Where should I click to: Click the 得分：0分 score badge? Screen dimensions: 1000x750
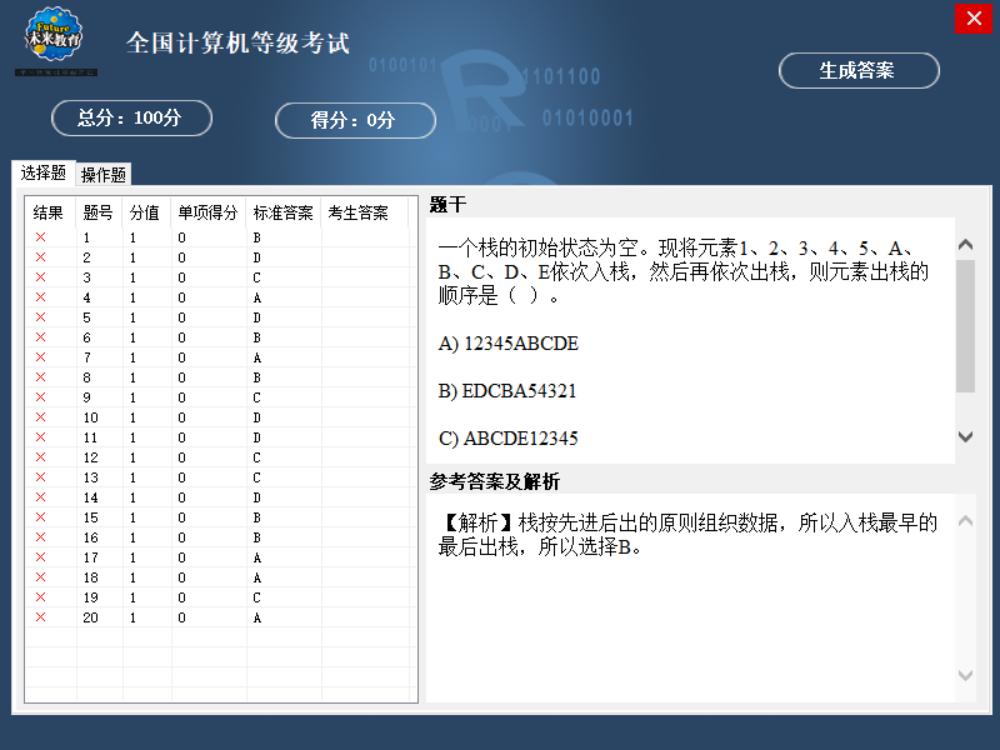[355, 121]
